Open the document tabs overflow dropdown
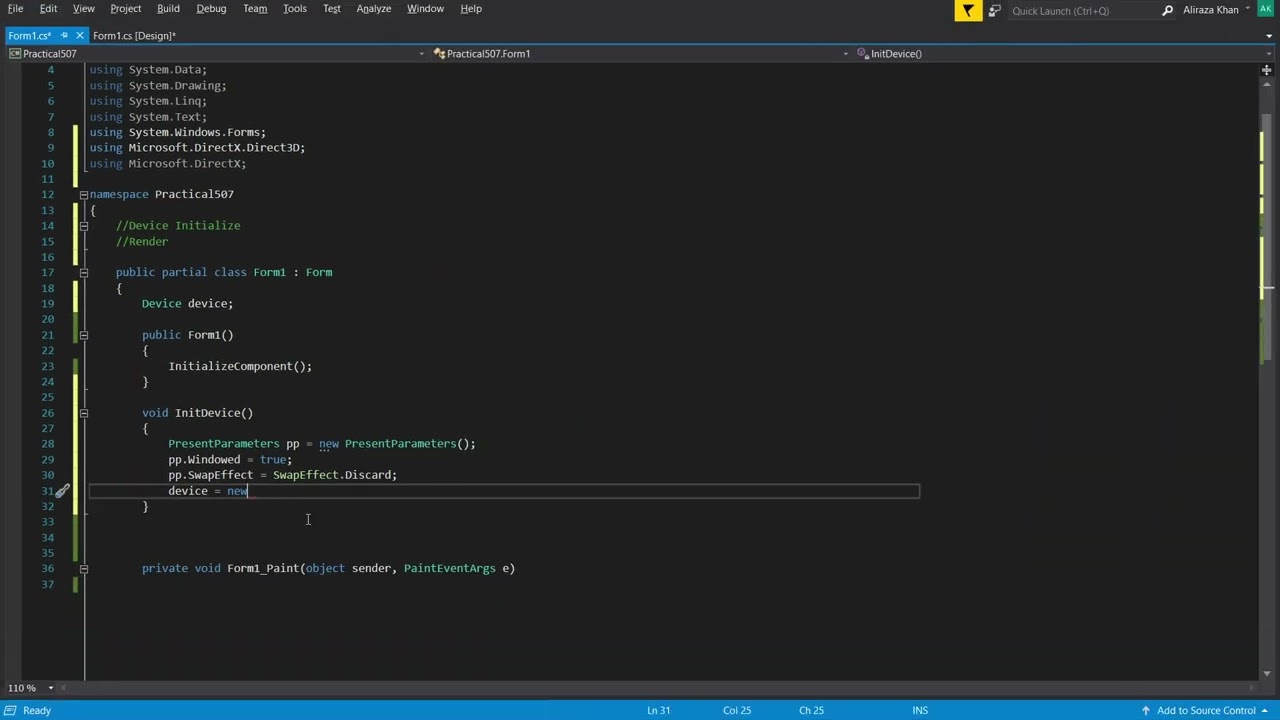The width and height of the screenshot is (1280, 720). tap(1268, 36)
